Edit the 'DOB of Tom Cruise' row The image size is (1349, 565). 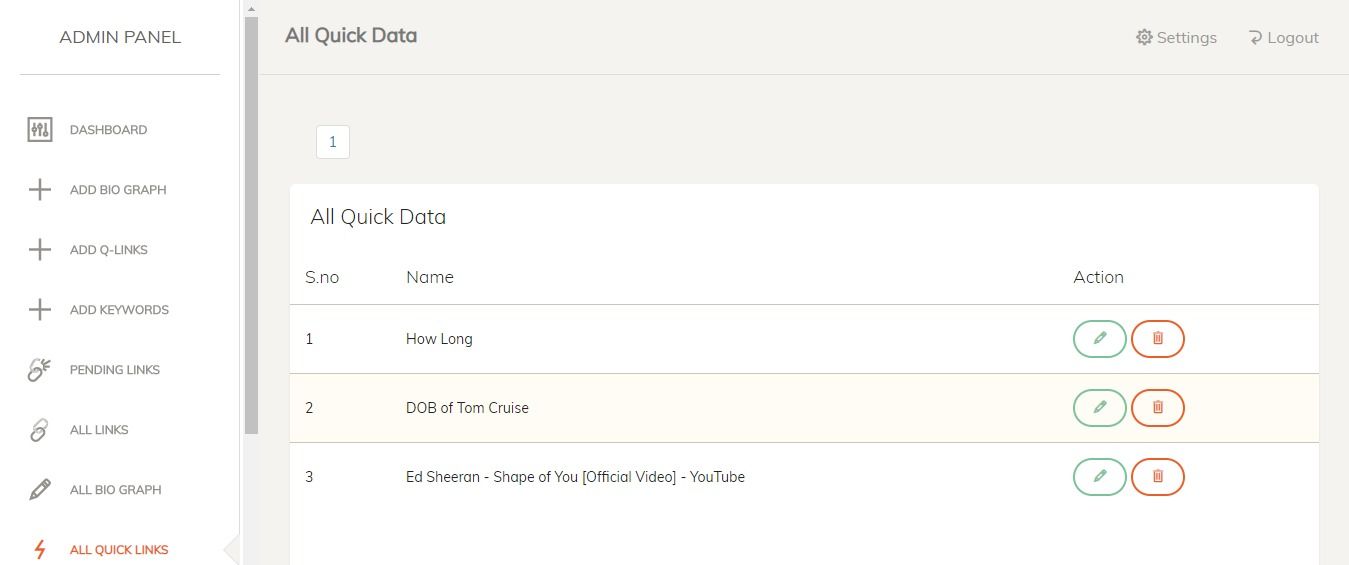tap(1100, 408)
